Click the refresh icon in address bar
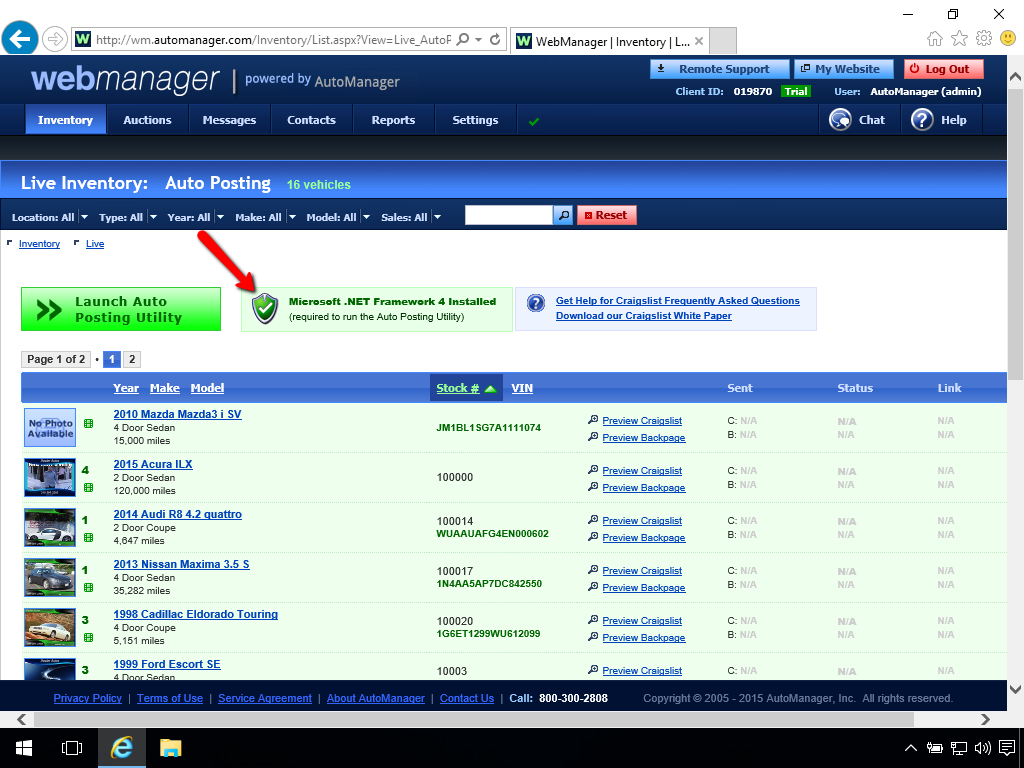 [496, 39]
